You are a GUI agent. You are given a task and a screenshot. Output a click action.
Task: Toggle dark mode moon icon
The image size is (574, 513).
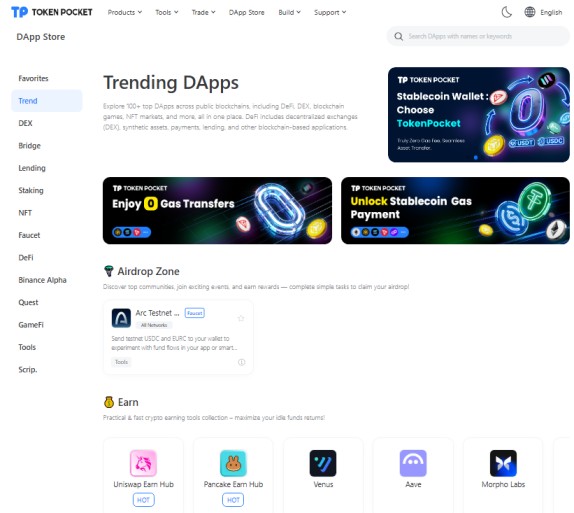point(507,12)
